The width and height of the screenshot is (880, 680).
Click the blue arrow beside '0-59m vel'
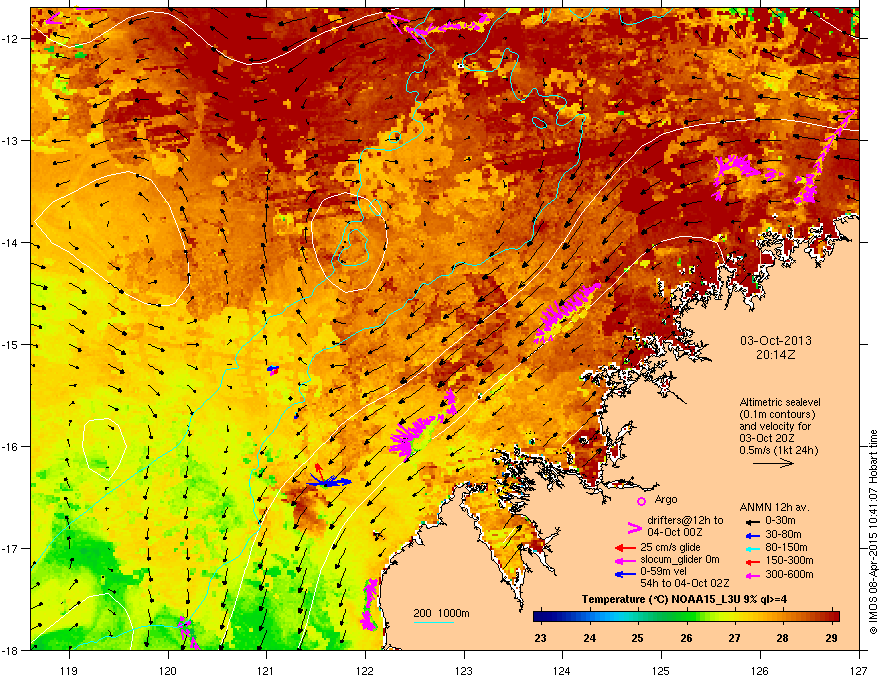(626, 573)
